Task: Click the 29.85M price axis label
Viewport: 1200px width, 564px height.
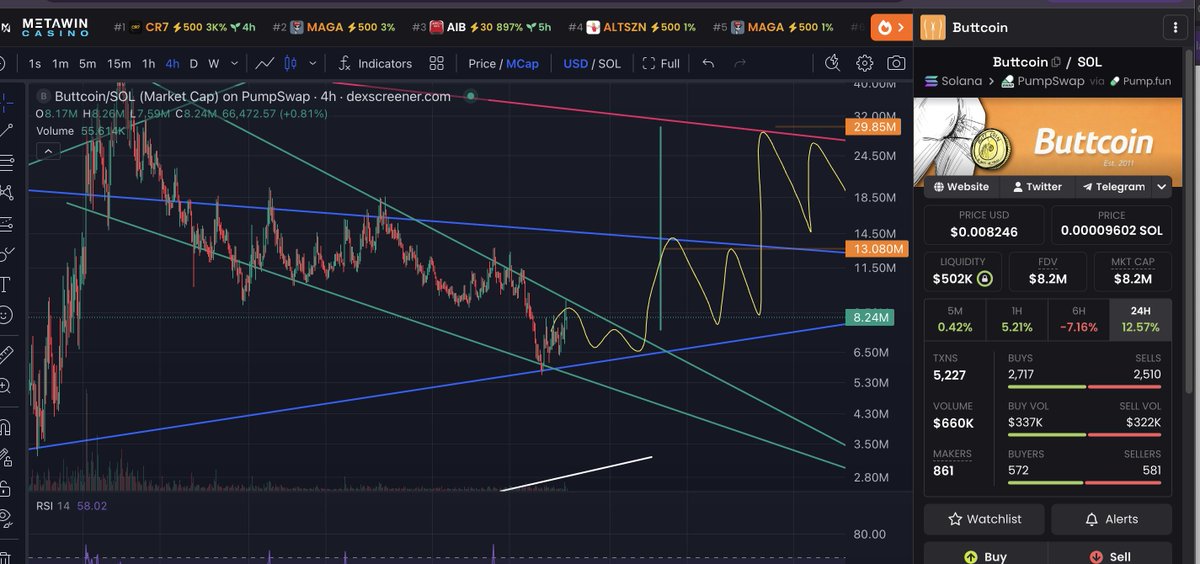Action: (875, 127)
